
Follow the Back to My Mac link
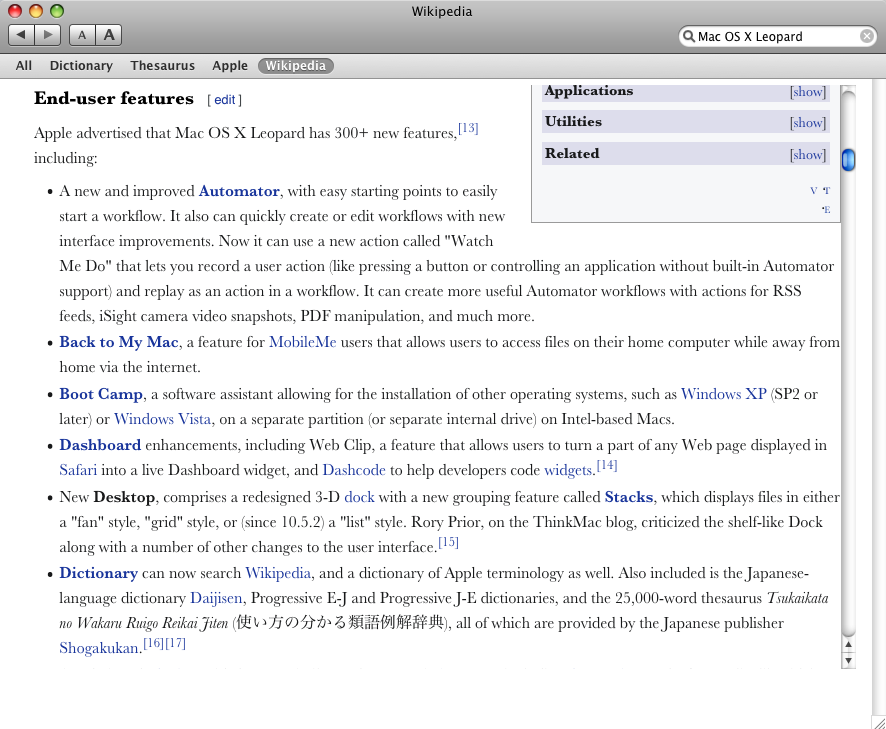click(x=119, y=342)
